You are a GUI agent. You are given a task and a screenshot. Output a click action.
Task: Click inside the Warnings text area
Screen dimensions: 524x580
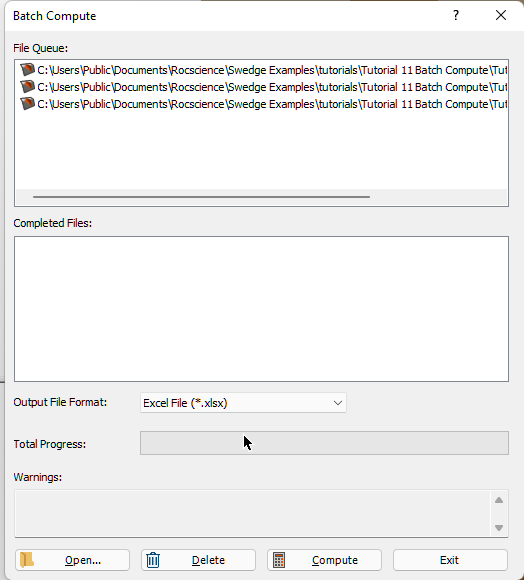pos(252,513)
